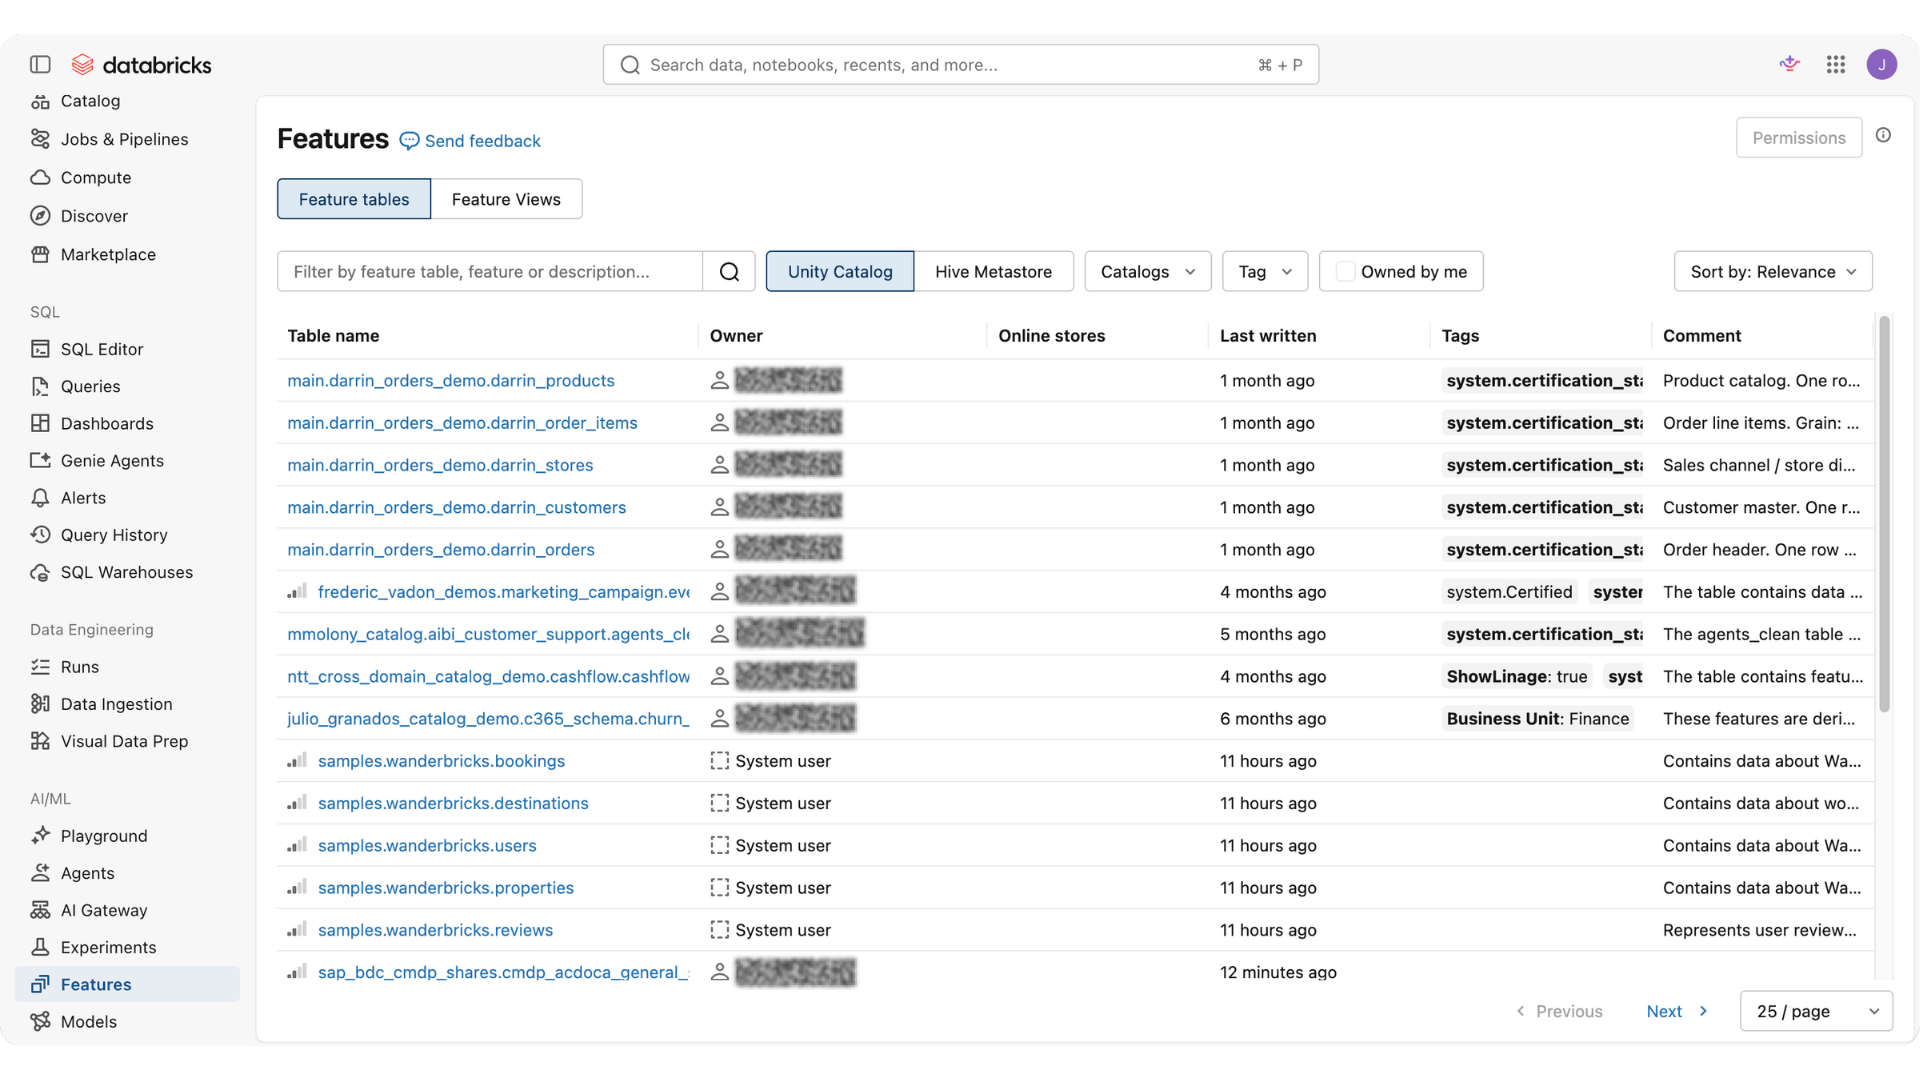The width and height of the screenshot is (1920, 1080).
Task: Open Alerts bell icon in sidebar
Action: point(40,498)
